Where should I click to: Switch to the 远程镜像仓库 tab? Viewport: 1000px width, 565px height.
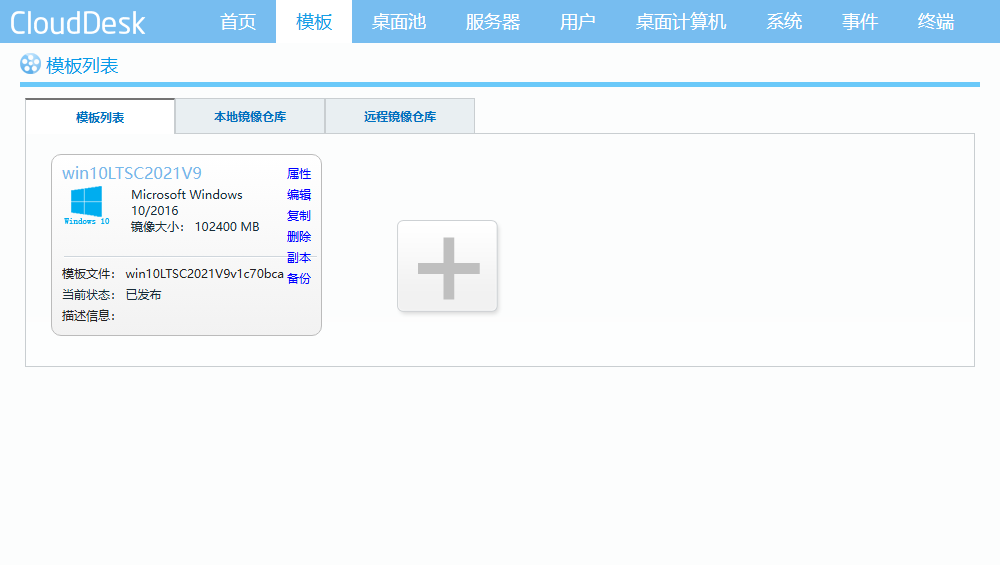tap(400, 117)
